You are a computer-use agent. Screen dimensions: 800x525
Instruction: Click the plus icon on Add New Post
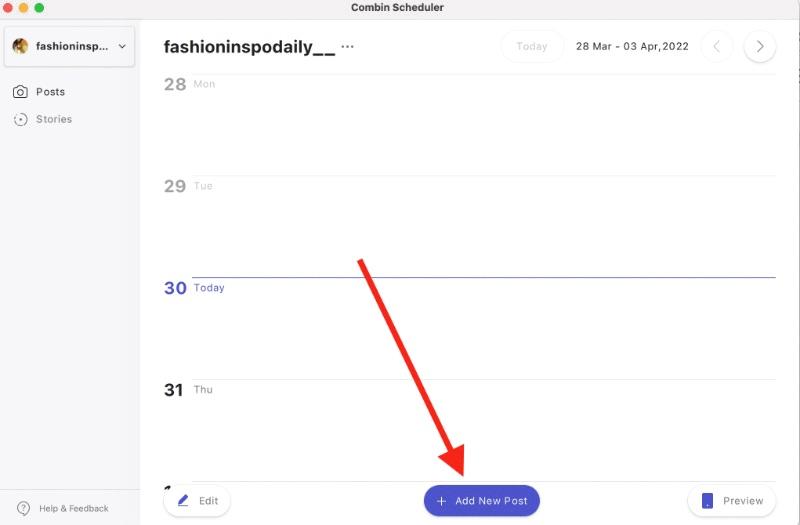point(441,501)
